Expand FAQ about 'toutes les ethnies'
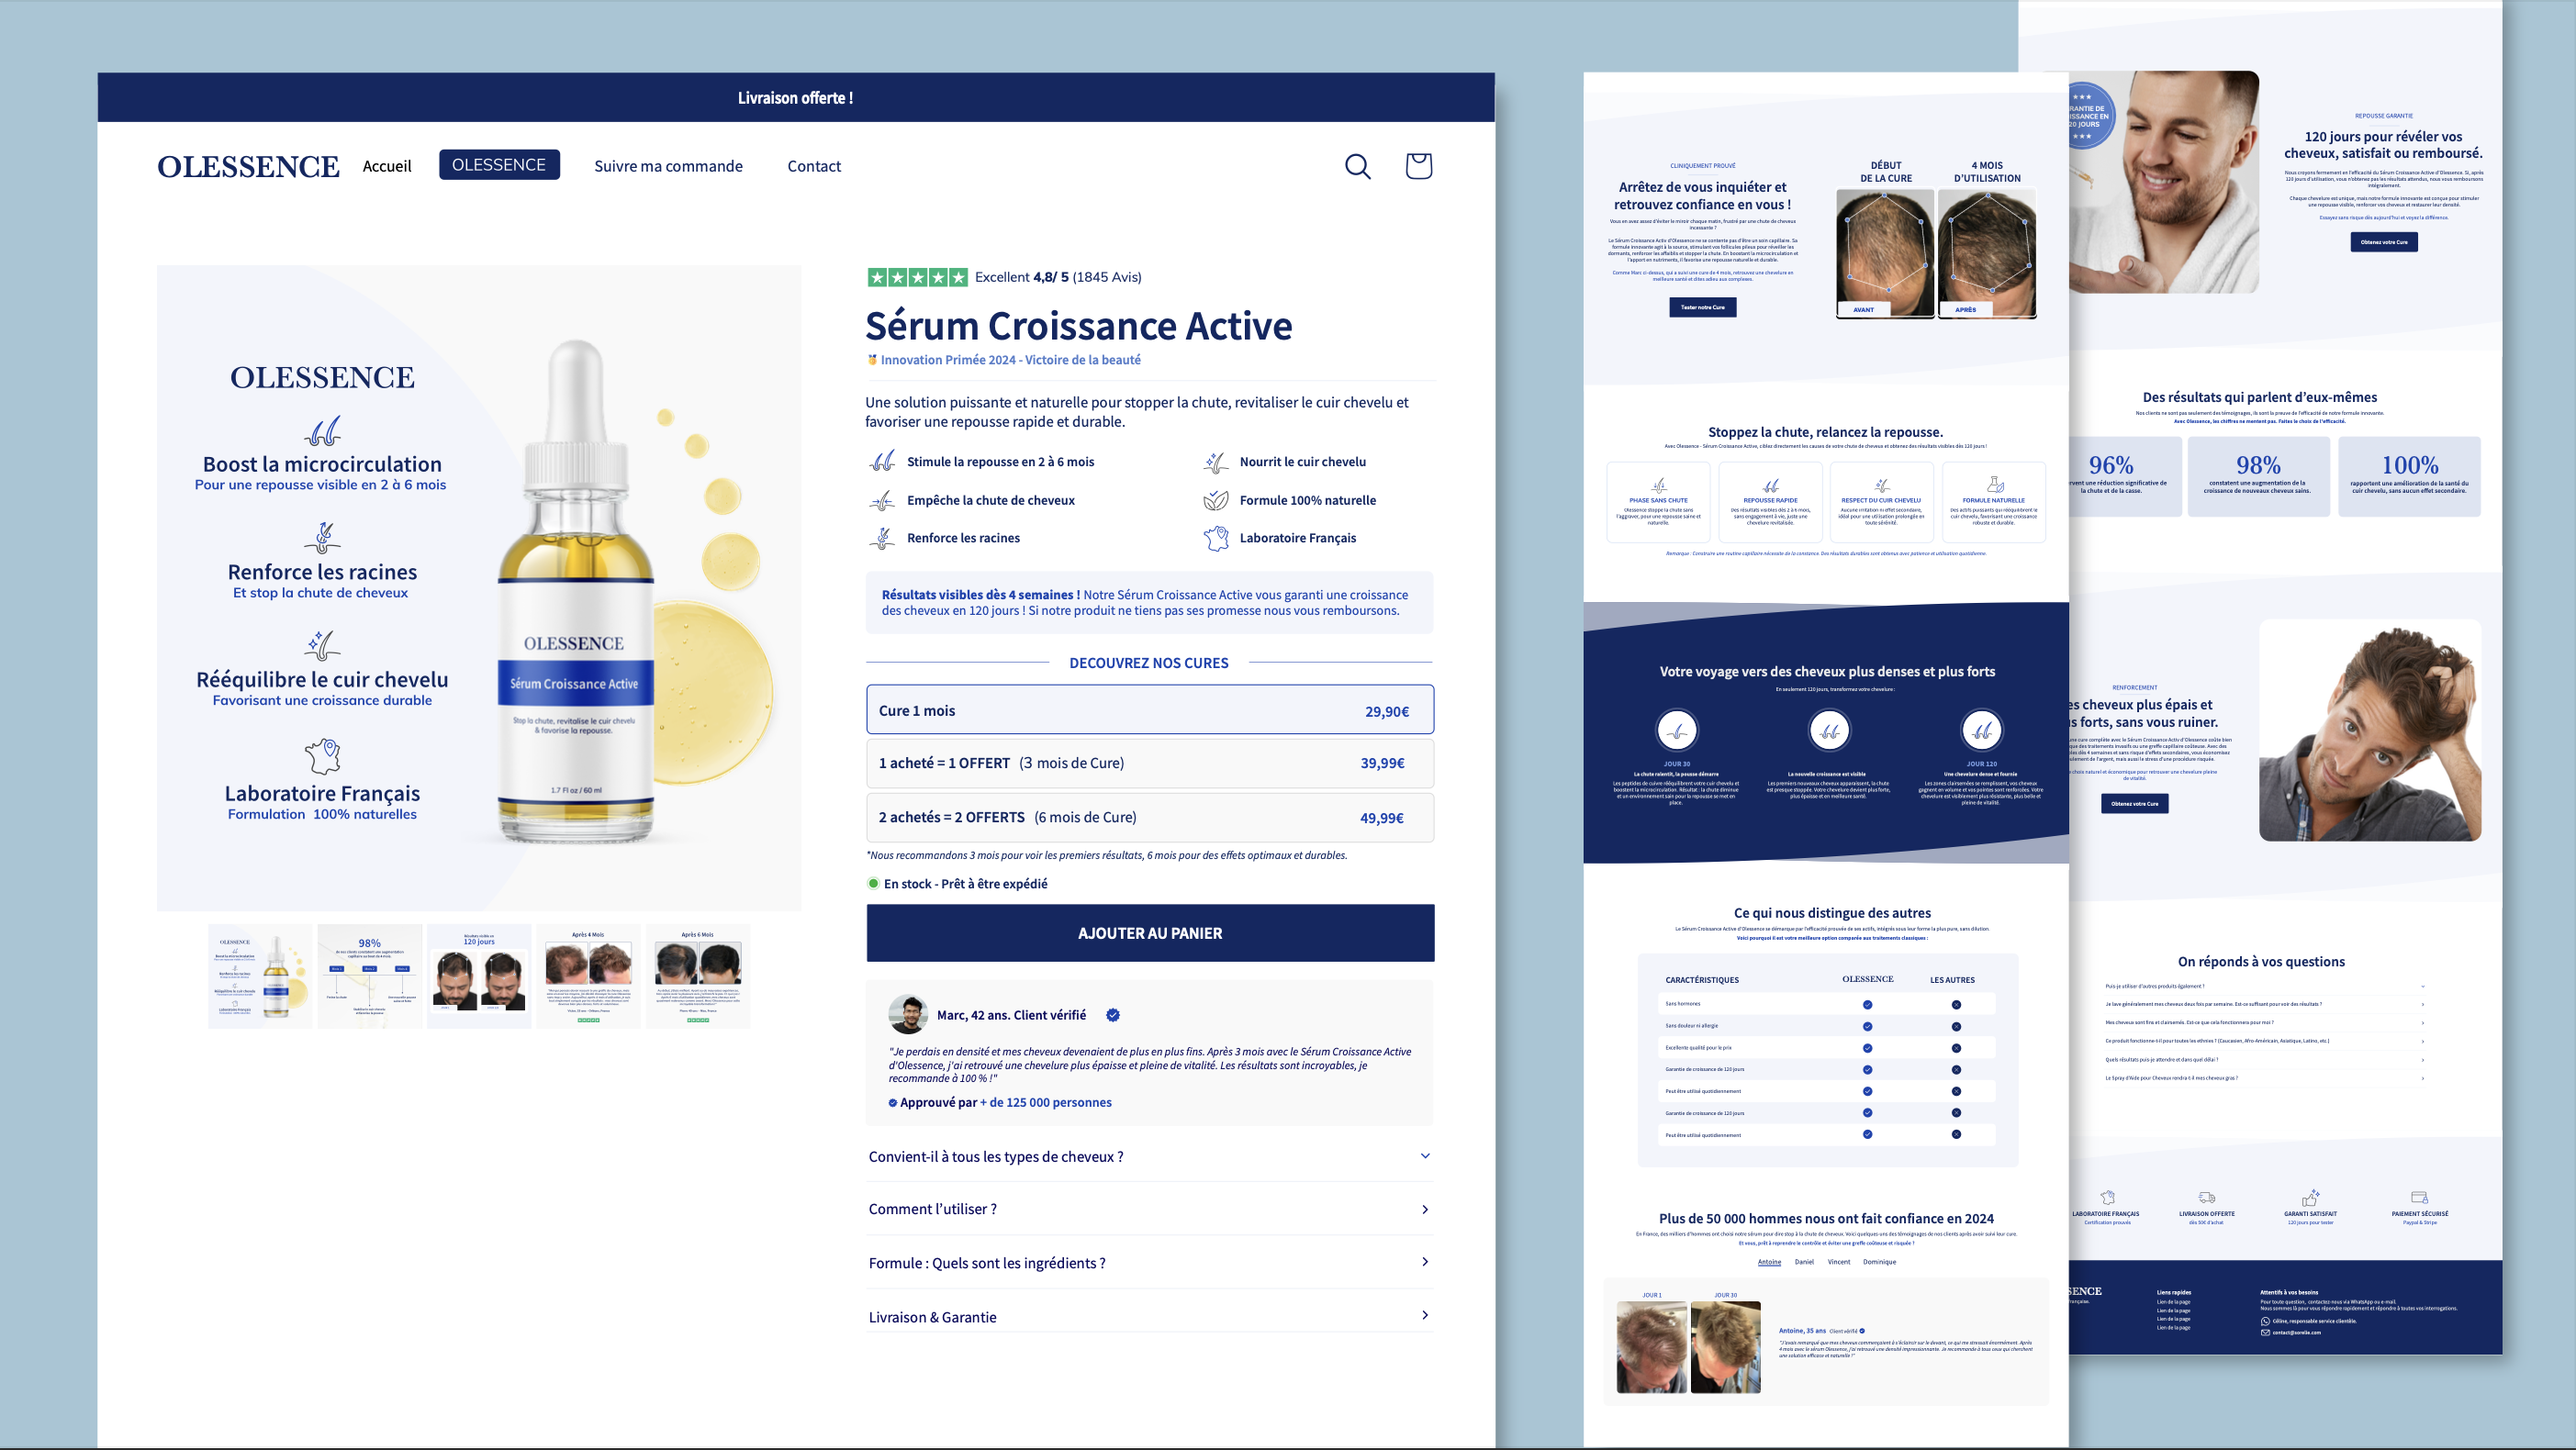Image resolution: width=2576 pixels, height=1450 pixels. 2264,1041
